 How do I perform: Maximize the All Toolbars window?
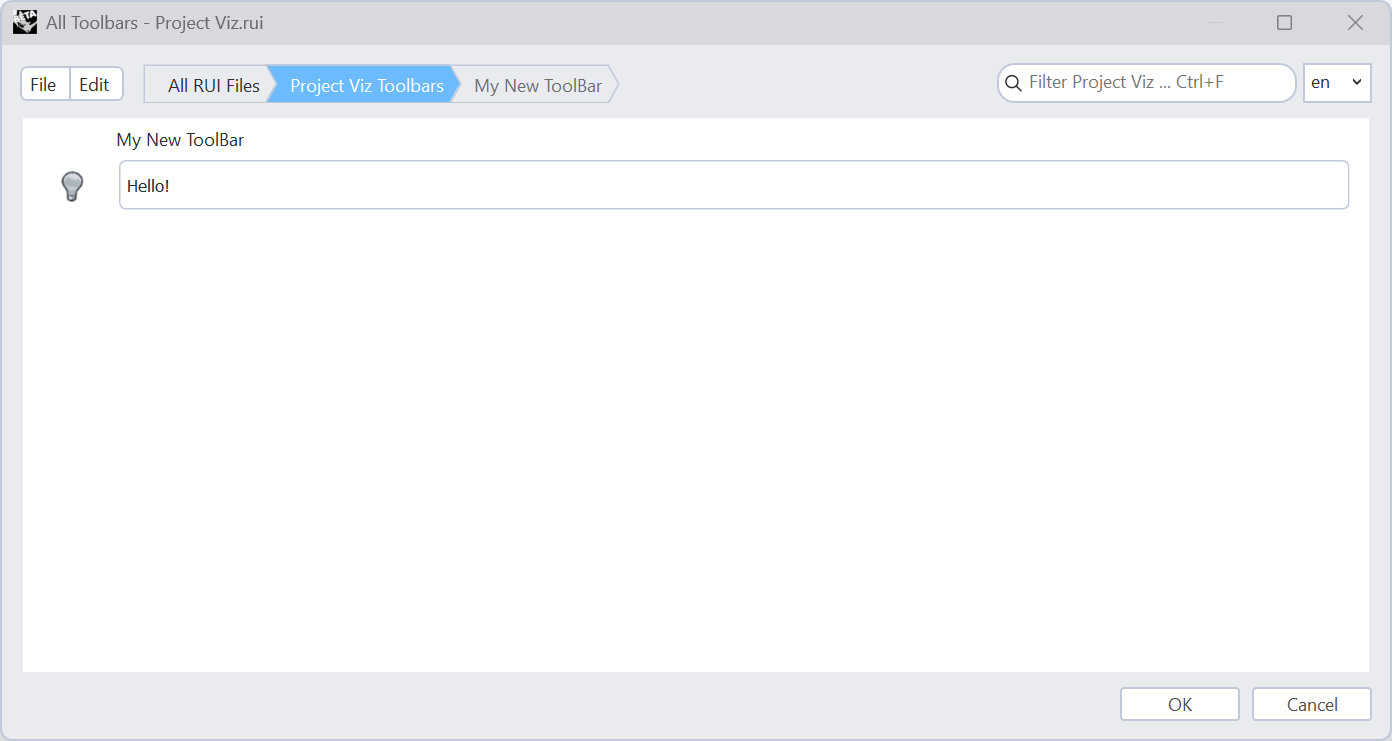[x=1285, y=22]
